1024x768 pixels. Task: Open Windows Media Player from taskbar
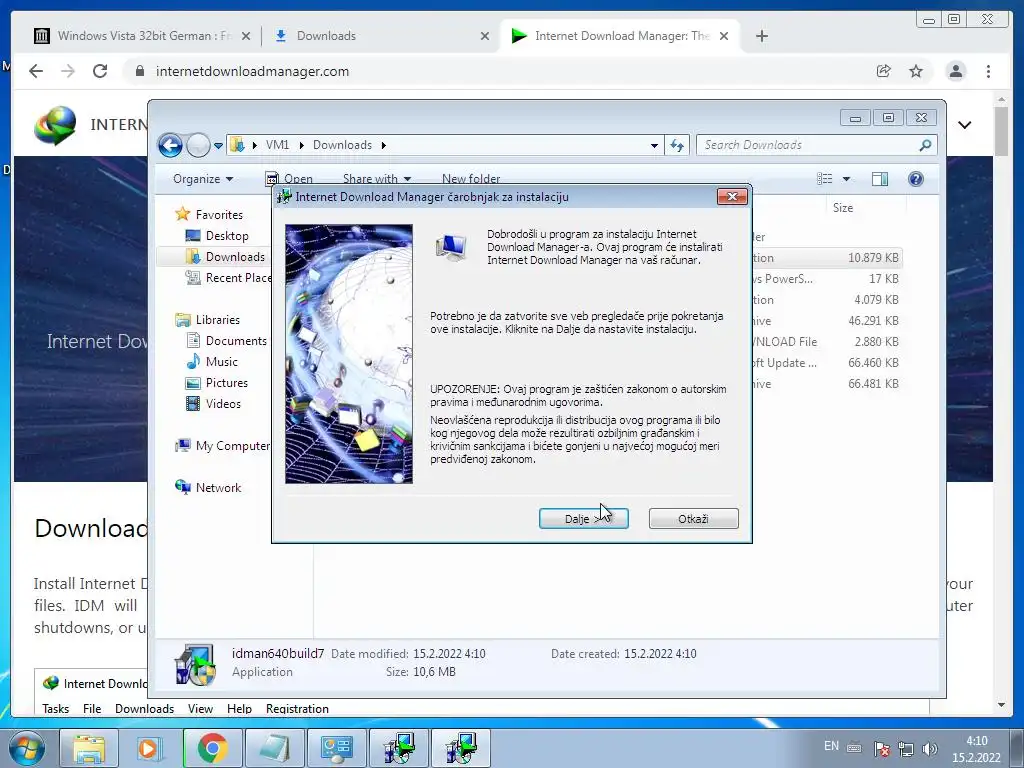pos(150,748)
